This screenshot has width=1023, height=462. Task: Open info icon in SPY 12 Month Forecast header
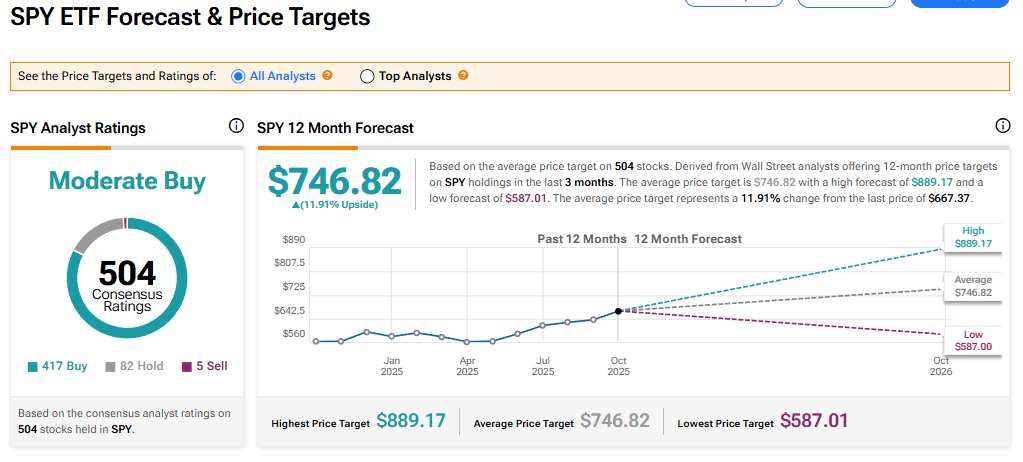click(x=1003, y=126)
